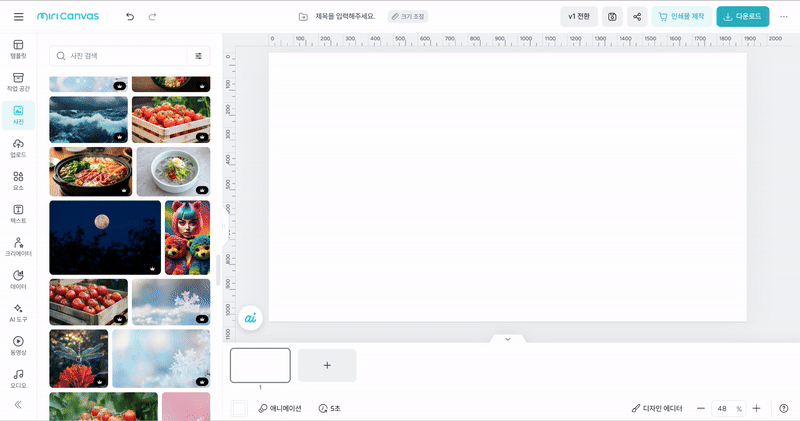The height and width of the screenshot is (421, 800).
Task: Open the share icon
Action: click(637, 17)
